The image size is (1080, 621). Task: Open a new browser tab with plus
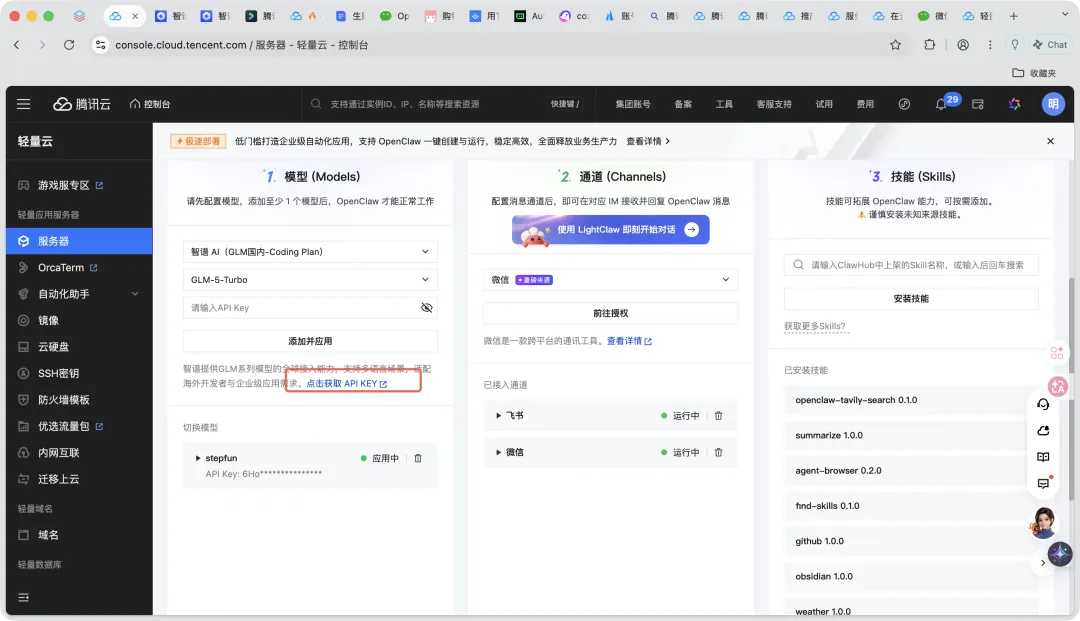pyautogui.click(x=1013, y=15)
